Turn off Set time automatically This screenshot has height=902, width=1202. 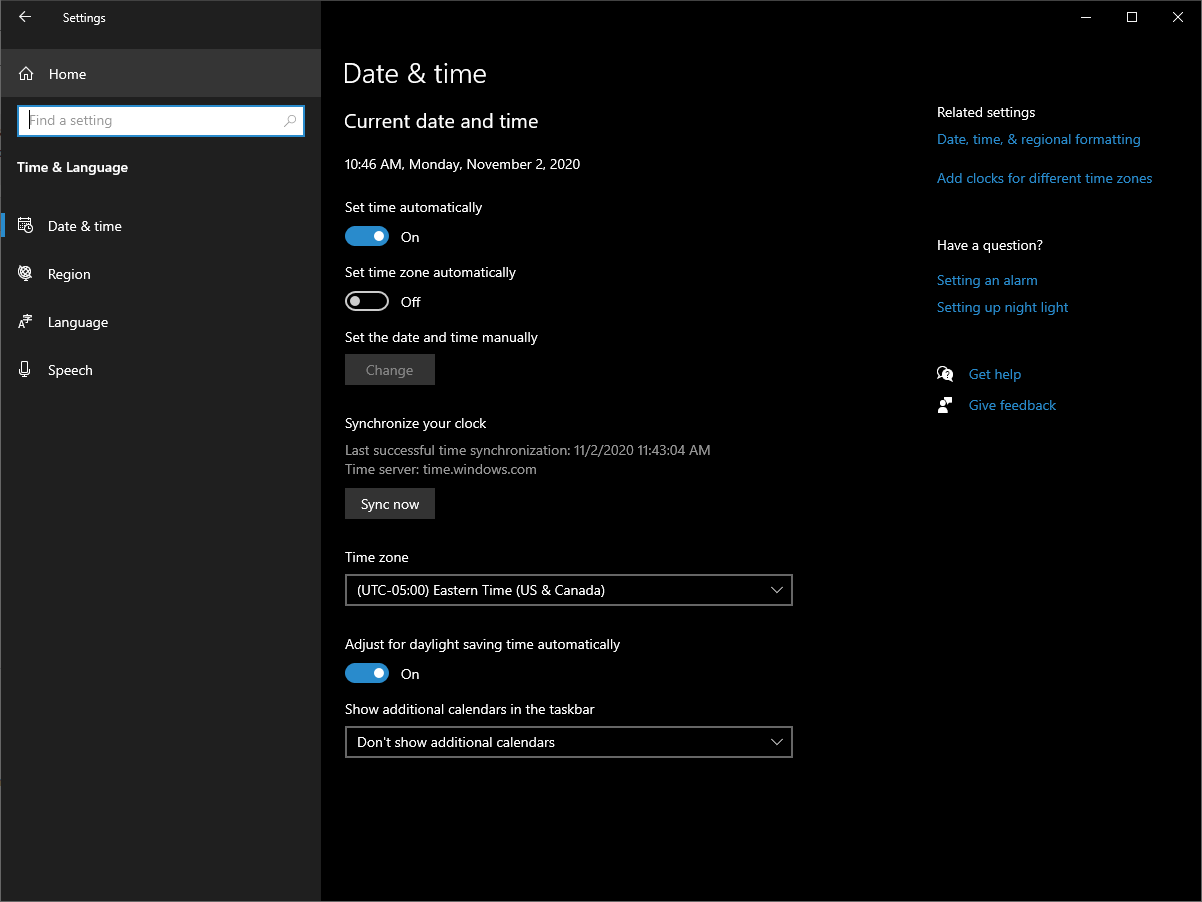[x=367, y=237]
